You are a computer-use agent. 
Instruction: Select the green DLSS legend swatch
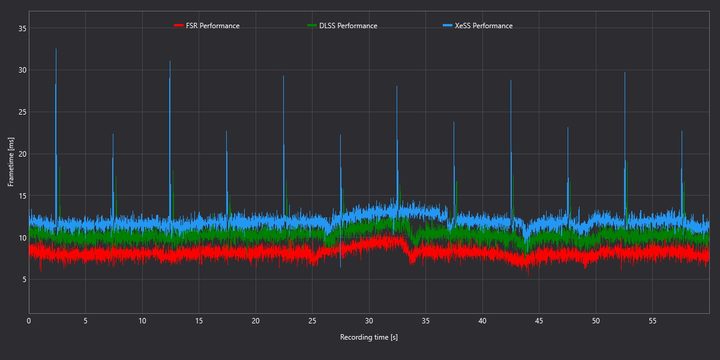312,26
